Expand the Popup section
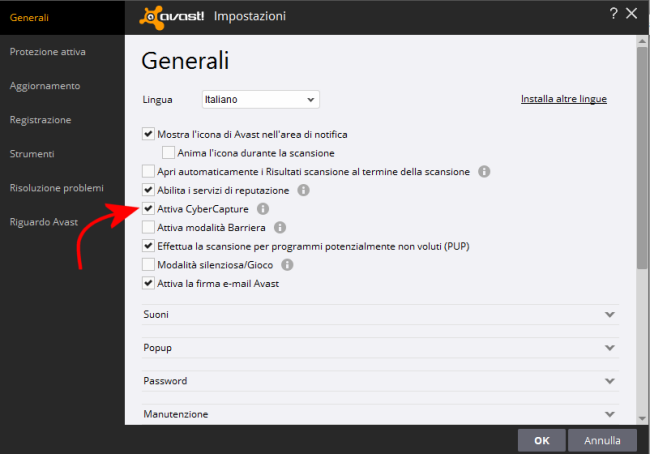650x454 pixels. point(380,348)
